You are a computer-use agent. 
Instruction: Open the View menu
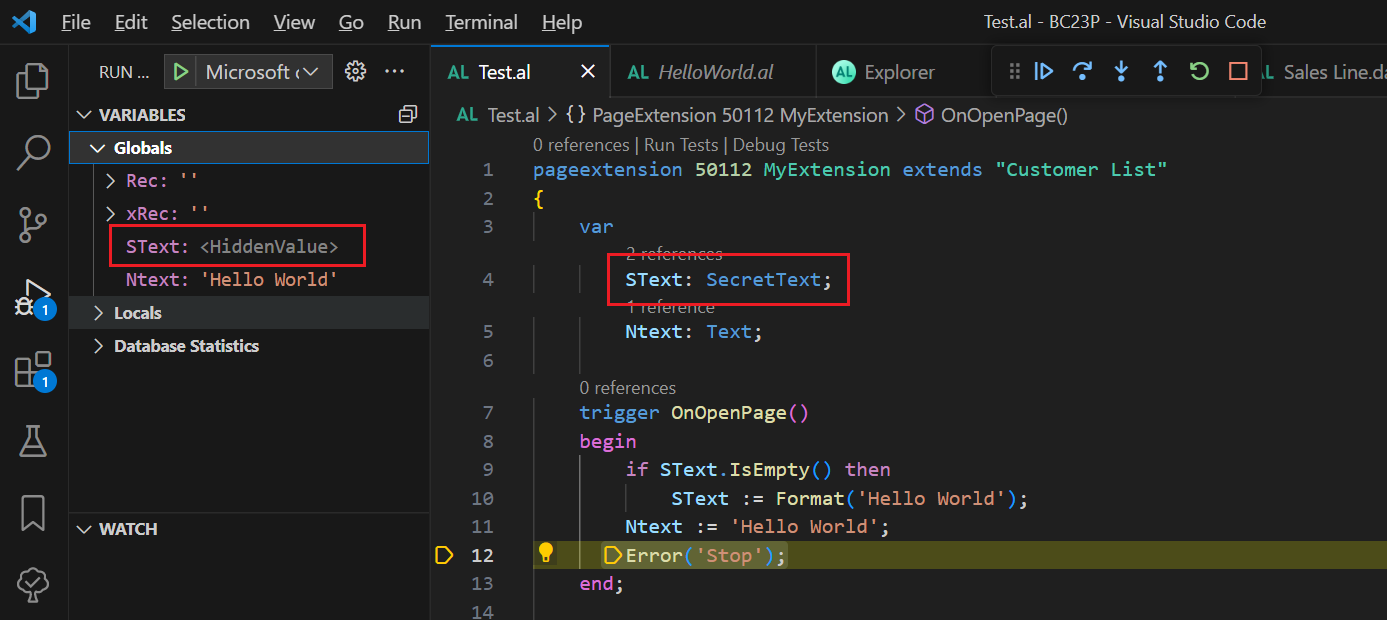(294, 22)
